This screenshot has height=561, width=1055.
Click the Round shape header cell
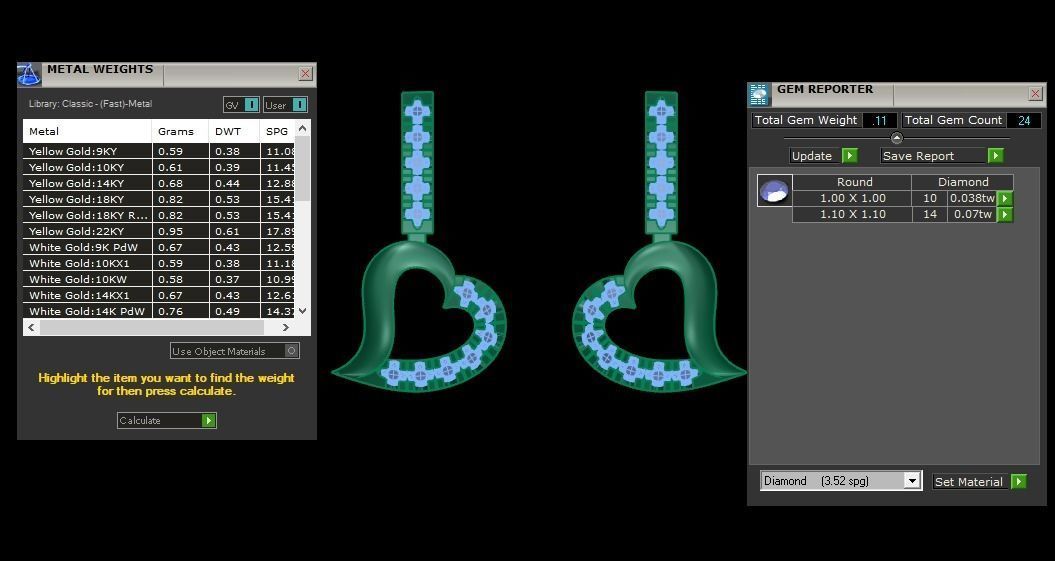[852, 182]
